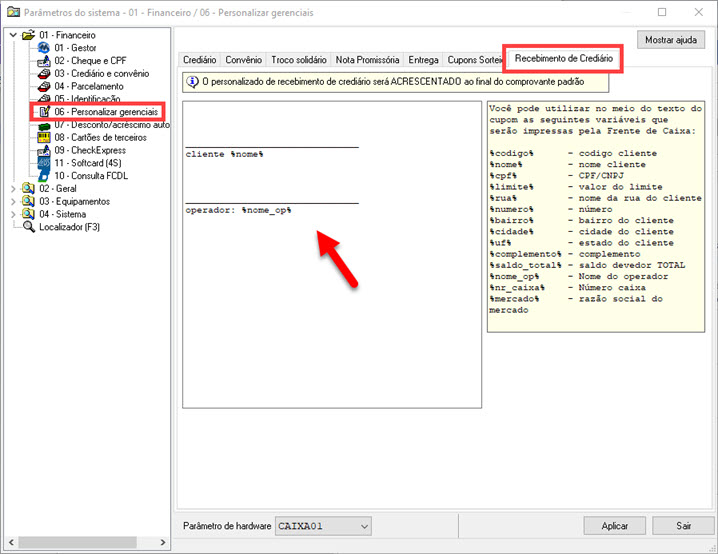Click the 01 - Financeiro open folder icon
Image resolution: width=718 pixels, height=554 pixels.
[28, 35]
